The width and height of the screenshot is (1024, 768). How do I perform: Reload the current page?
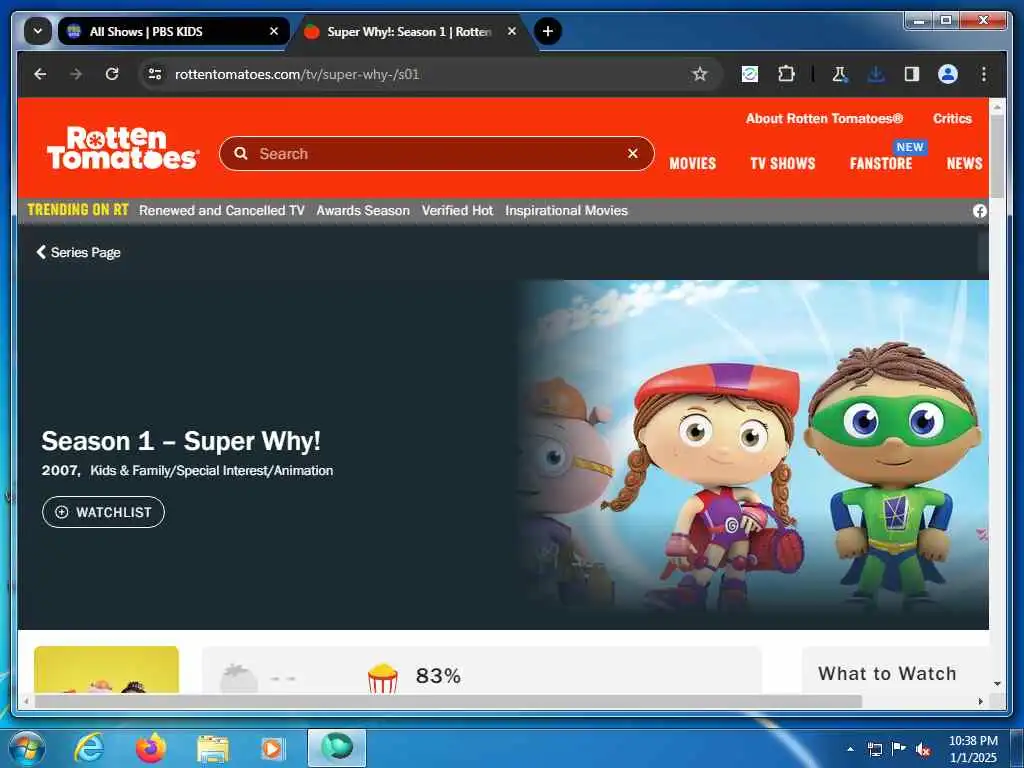(x=112, y=74)
